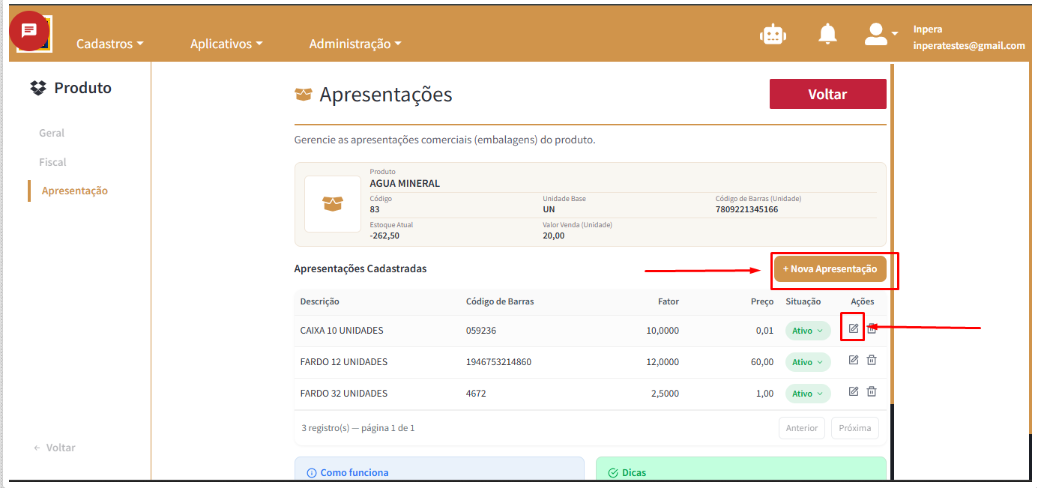This screenshot has width=1037, height=488.
Task: Click barcode 4672 cell
Action: [476, 393]
